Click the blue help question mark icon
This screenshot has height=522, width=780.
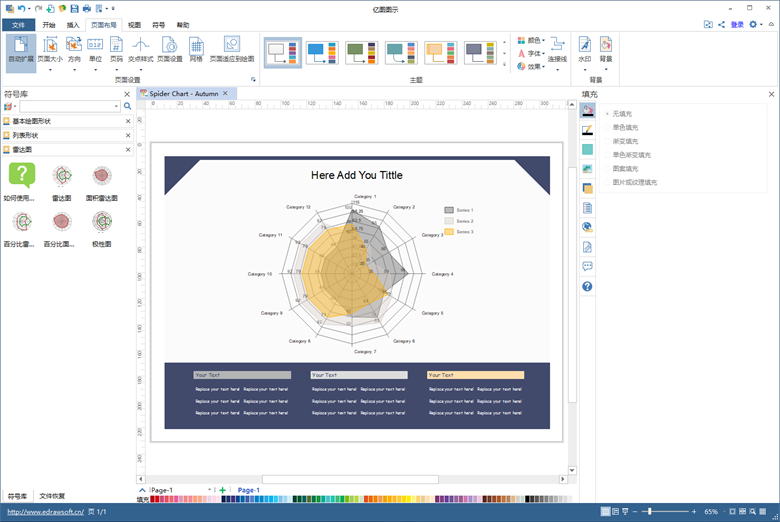pyautogui.click(x=587, y=286)
